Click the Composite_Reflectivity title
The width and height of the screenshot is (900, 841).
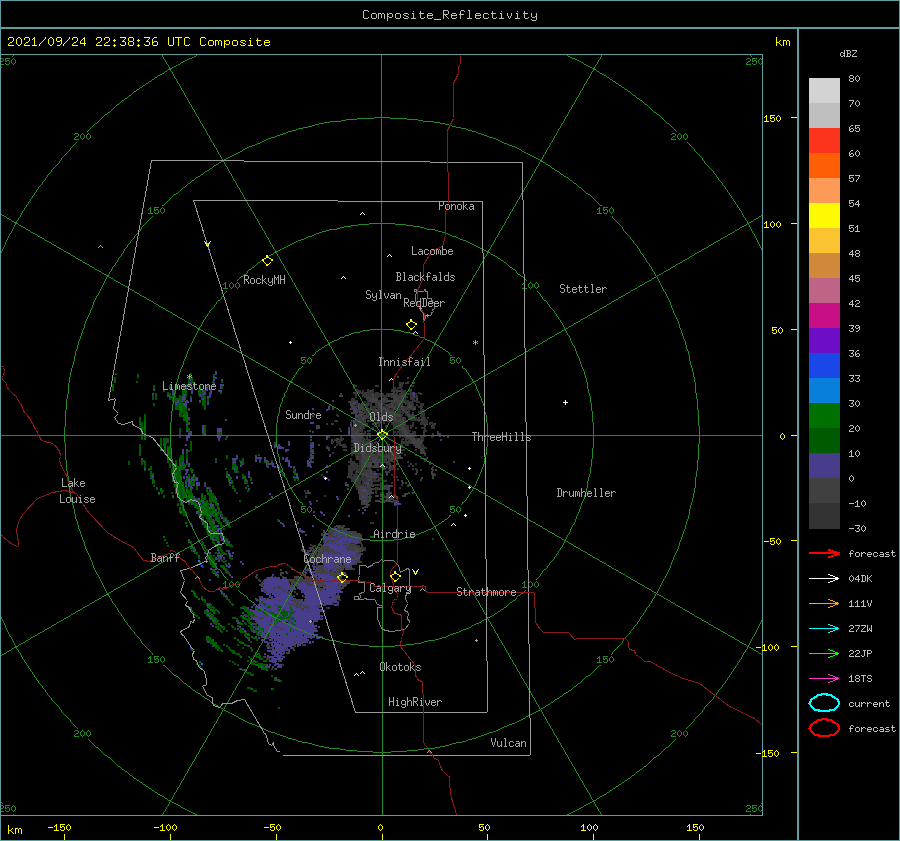click(x=449, y=15)
